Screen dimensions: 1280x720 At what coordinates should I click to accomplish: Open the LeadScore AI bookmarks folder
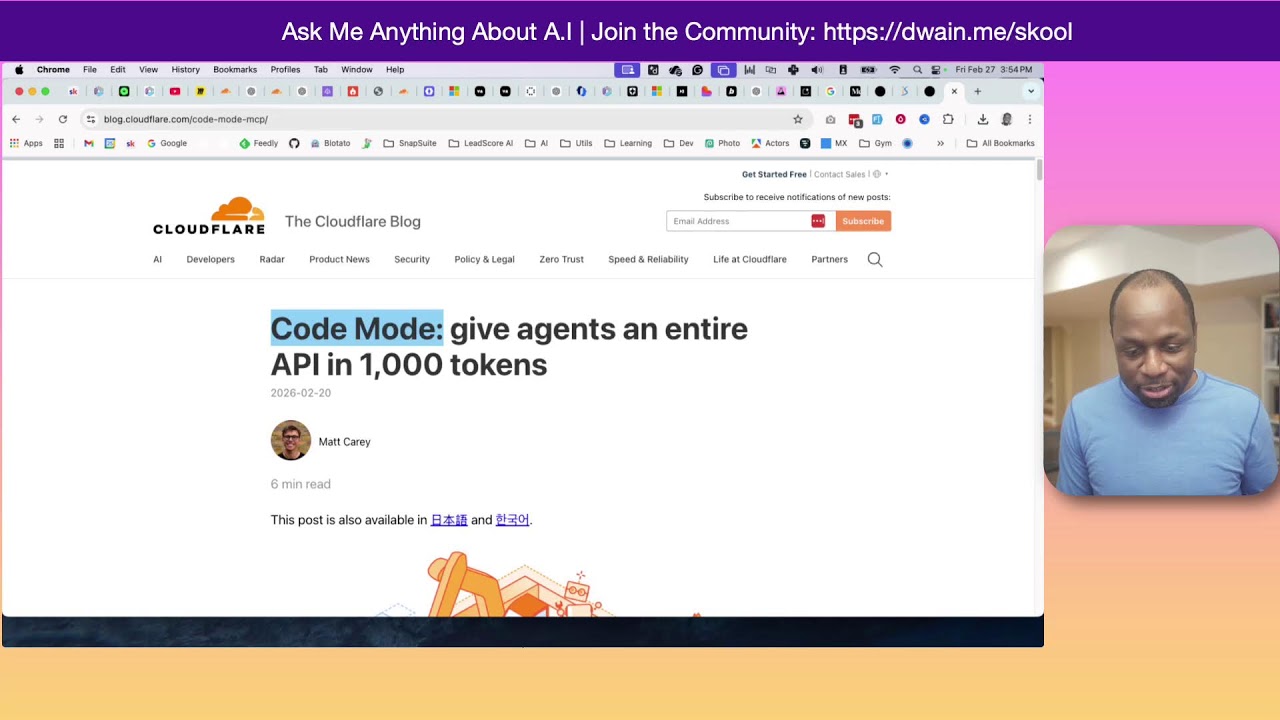tap(480, 143)
